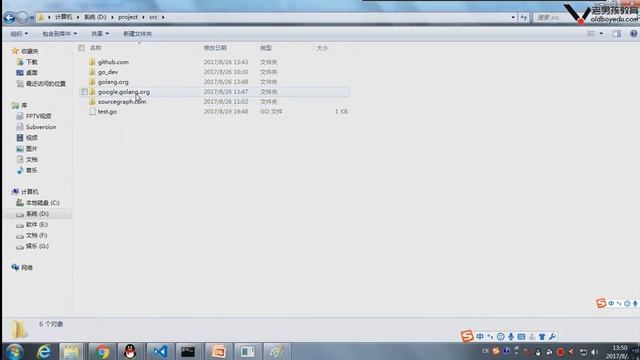Select the golang.org folder
Viewport: 640px width, 360px height.
[113, 82]
